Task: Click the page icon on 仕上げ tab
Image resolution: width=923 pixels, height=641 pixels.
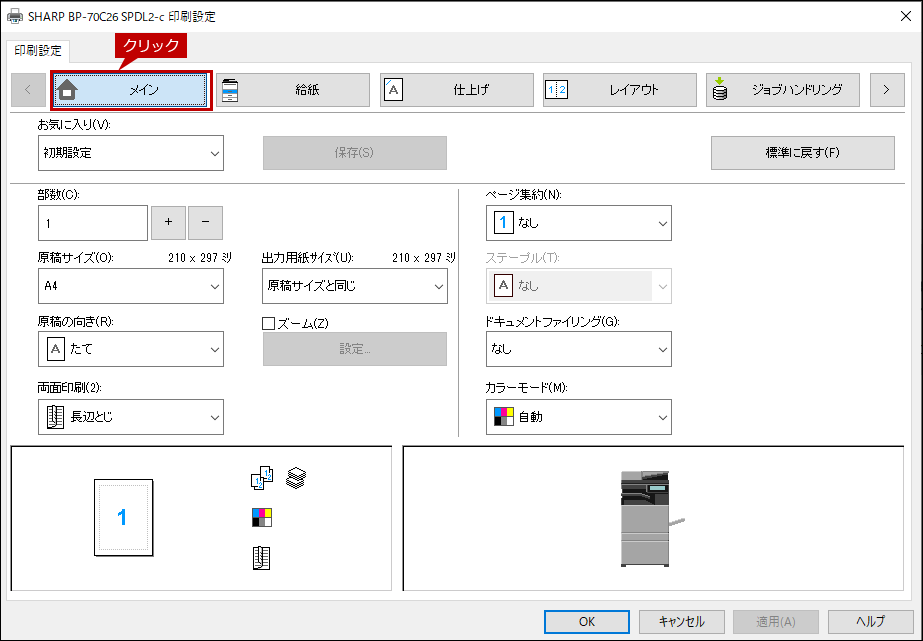Action: coord(393,90)
